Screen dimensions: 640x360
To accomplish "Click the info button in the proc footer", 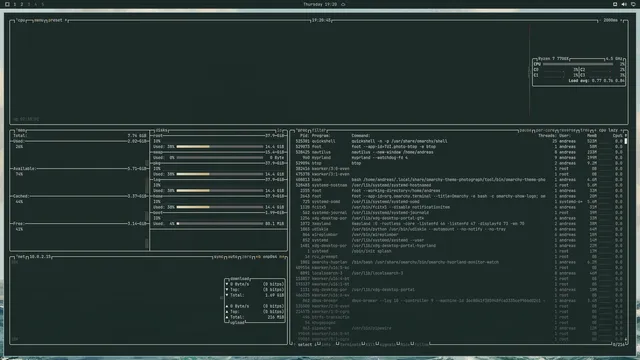I will [x=327, y=344].
